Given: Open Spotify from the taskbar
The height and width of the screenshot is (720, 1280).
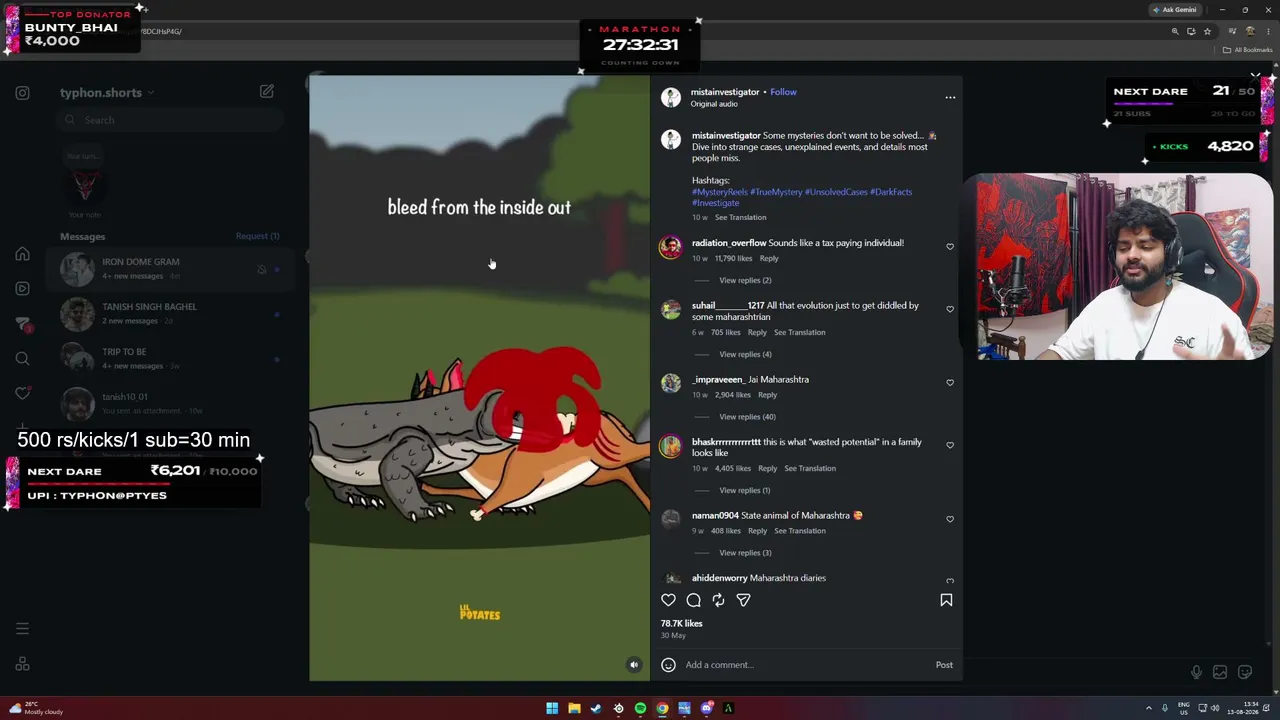Looking at the screenshot, I should (x=640, y=708).
